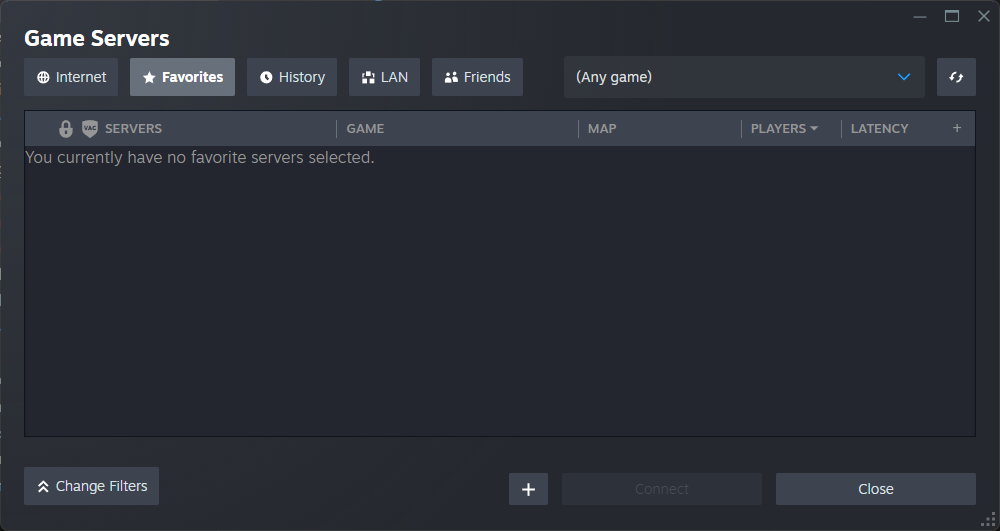
Task: Click the resize grip in window corner
Action: (x=989, y=520)
